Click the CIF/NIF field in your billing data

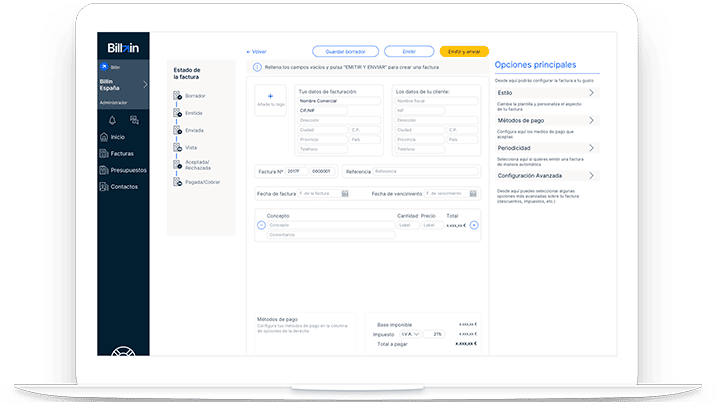point(322,111)
